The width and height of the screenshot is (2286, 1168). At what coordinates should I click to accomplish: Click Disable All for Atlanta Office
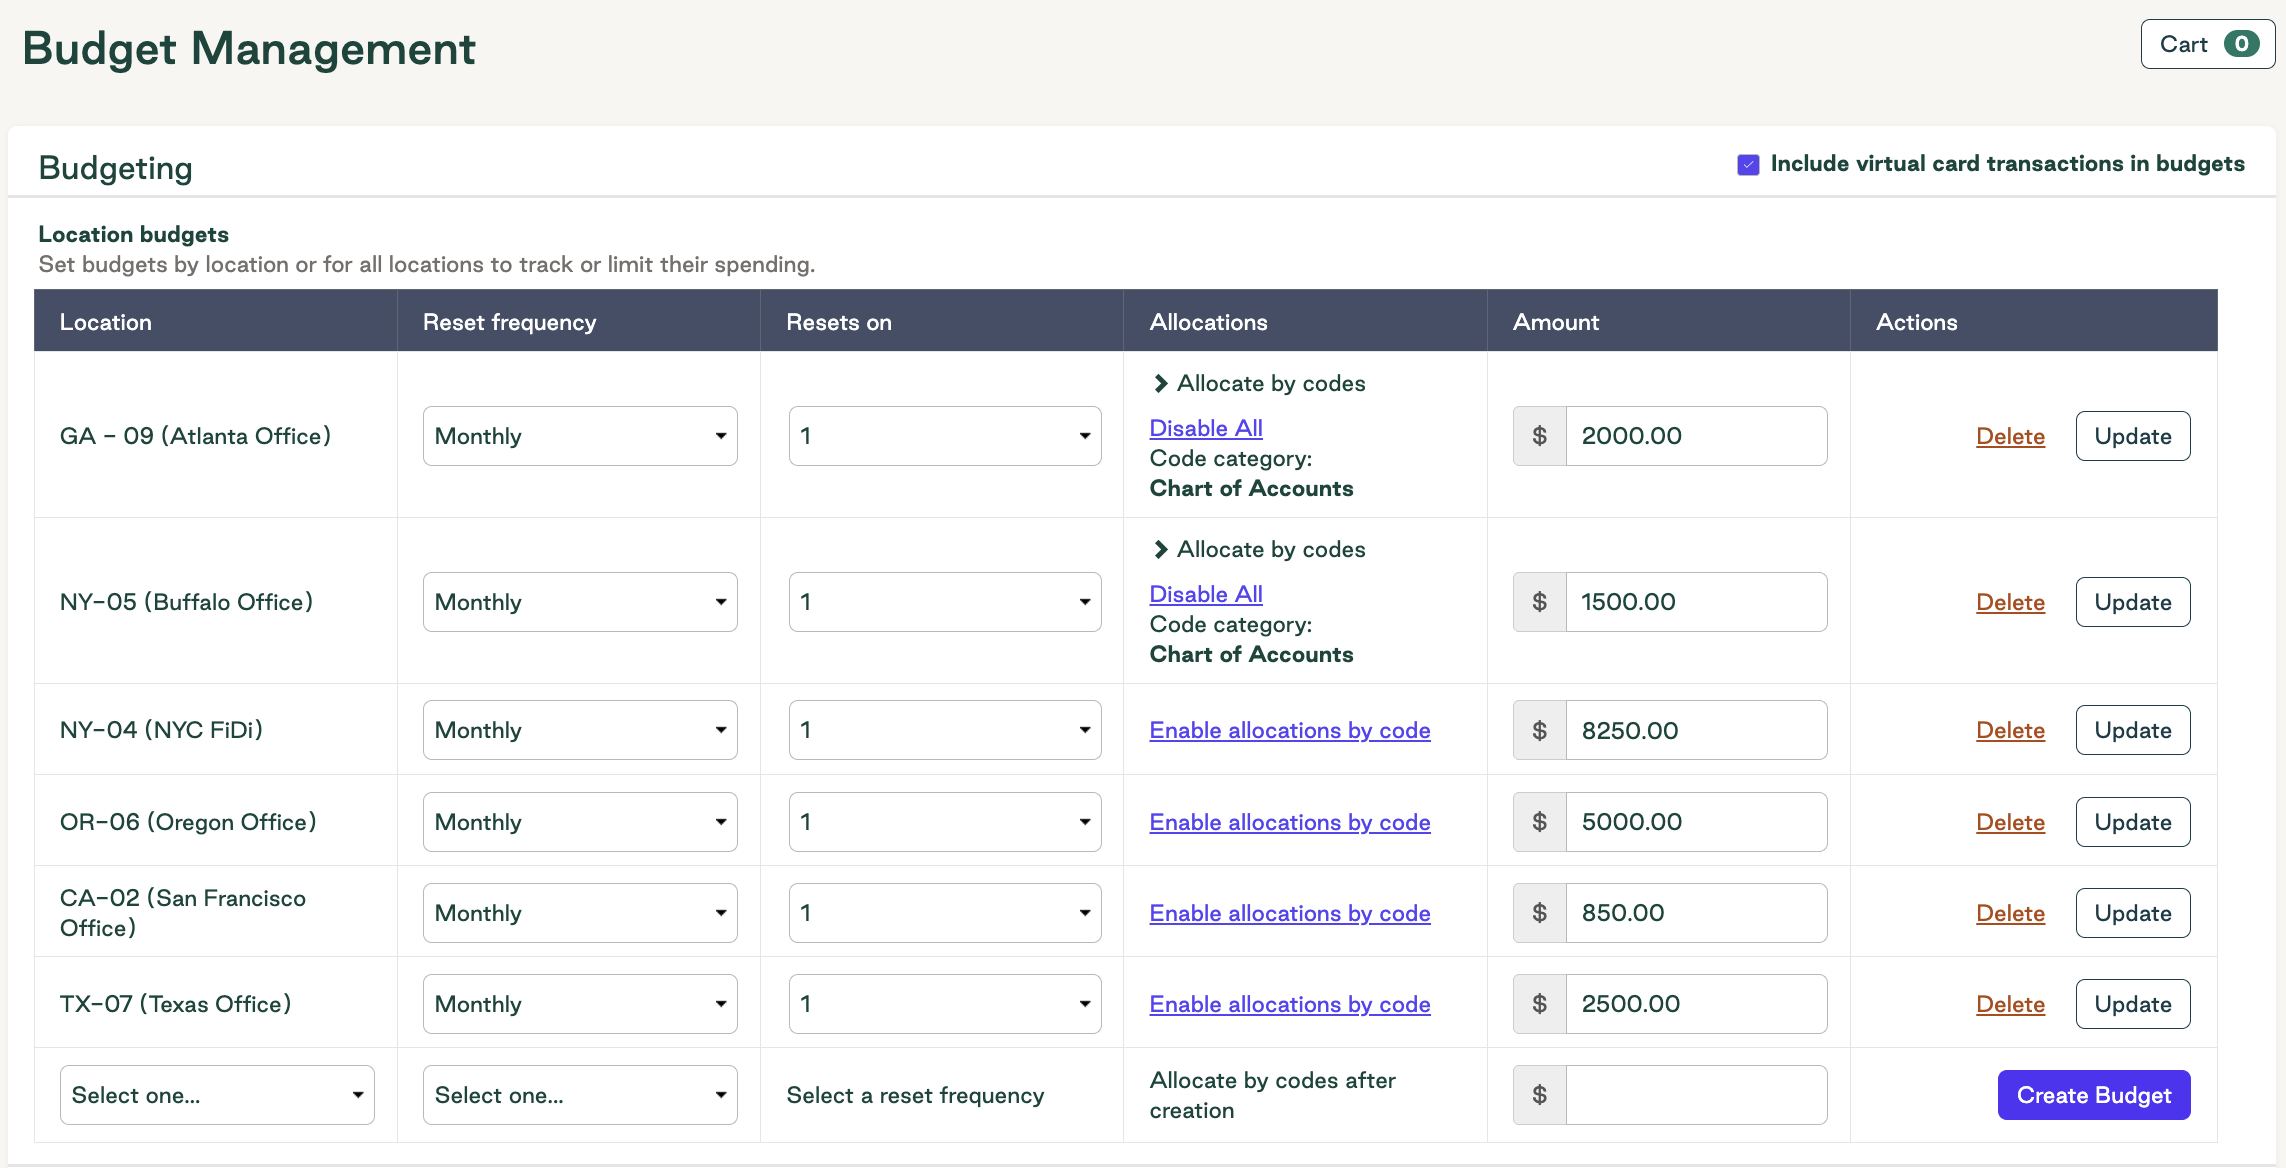point(1206,428)
